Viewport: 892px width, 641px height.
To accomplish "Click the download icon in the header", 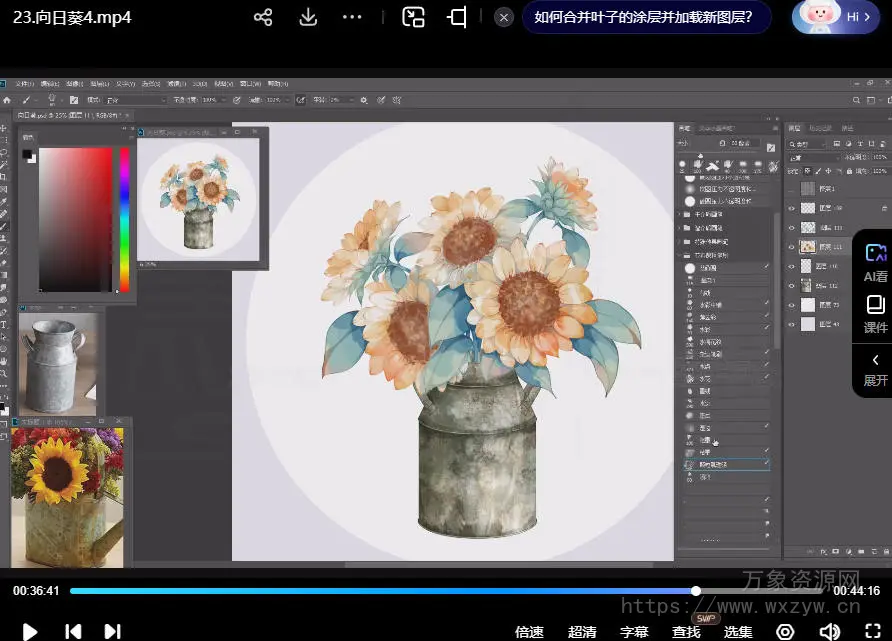I will click(308, 18).
